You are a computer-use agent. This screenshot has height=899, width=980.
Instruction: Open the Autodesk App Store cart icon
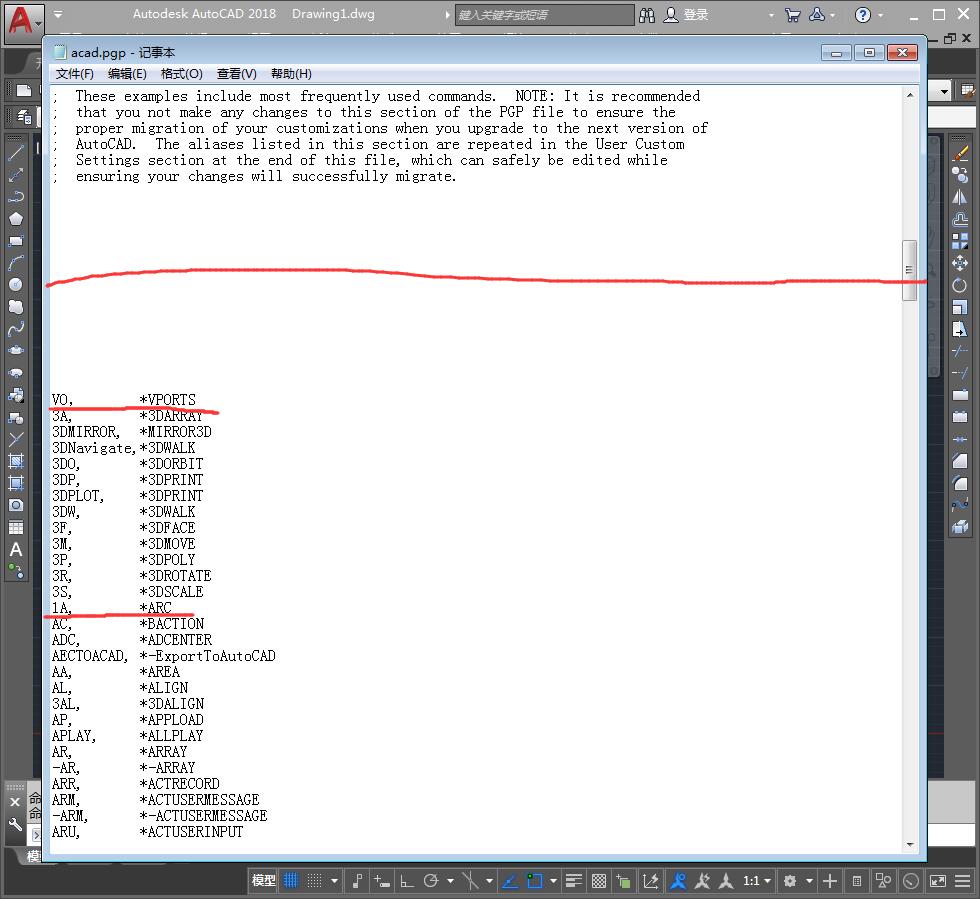[x=792, y=15]
